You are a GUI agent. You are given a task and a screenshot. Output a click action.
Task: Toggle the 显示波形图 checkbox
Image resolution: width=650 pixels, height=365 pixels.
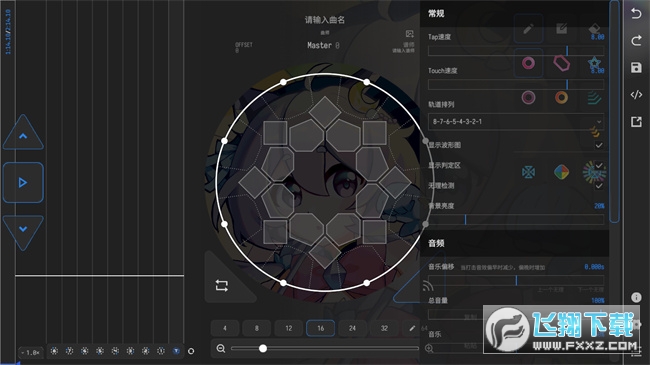599,145
